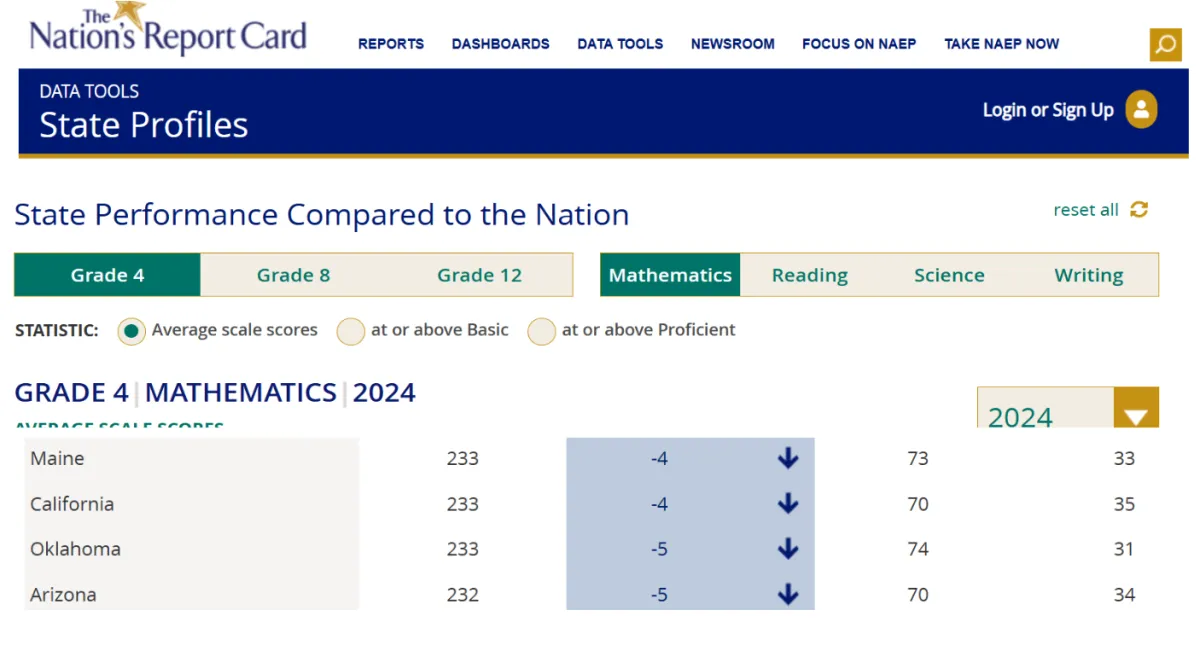Click Maine's score value 233
This screenshot has height=645, width=1200.
(x=463, y=459)
